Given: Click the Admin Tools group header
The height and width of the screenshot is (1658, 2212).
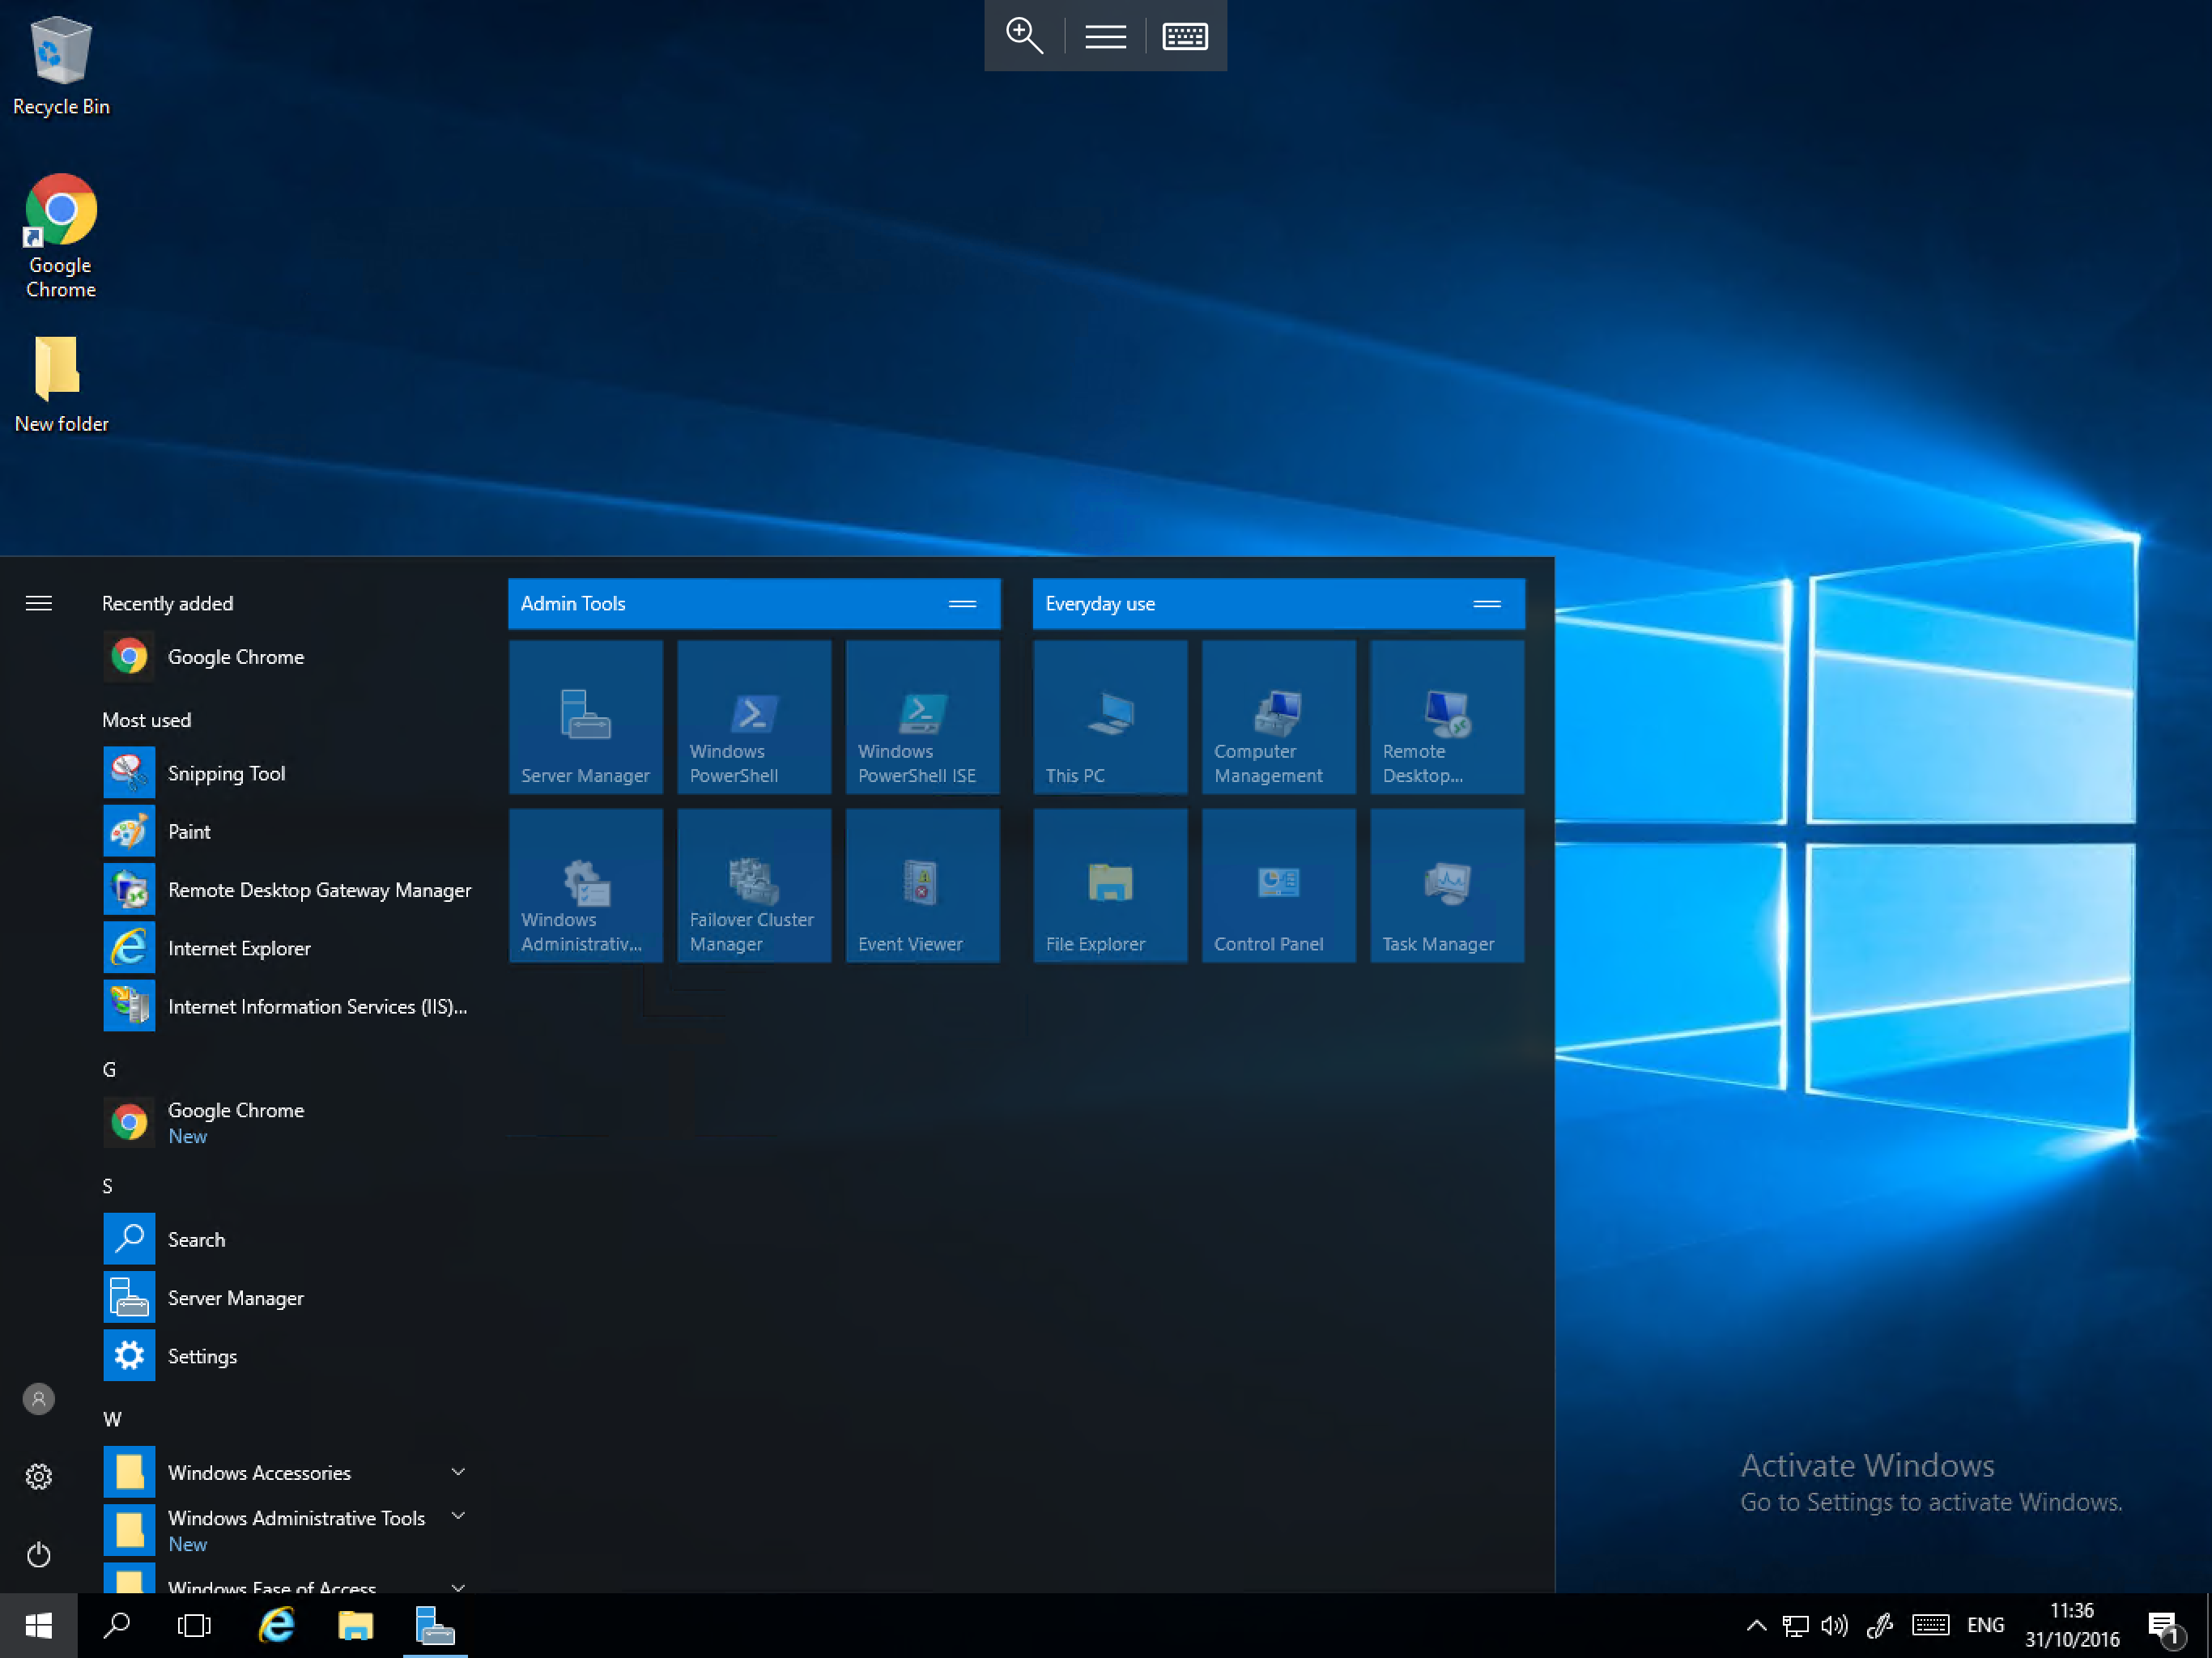Looking at the screenshot, I should coord(754,603).
